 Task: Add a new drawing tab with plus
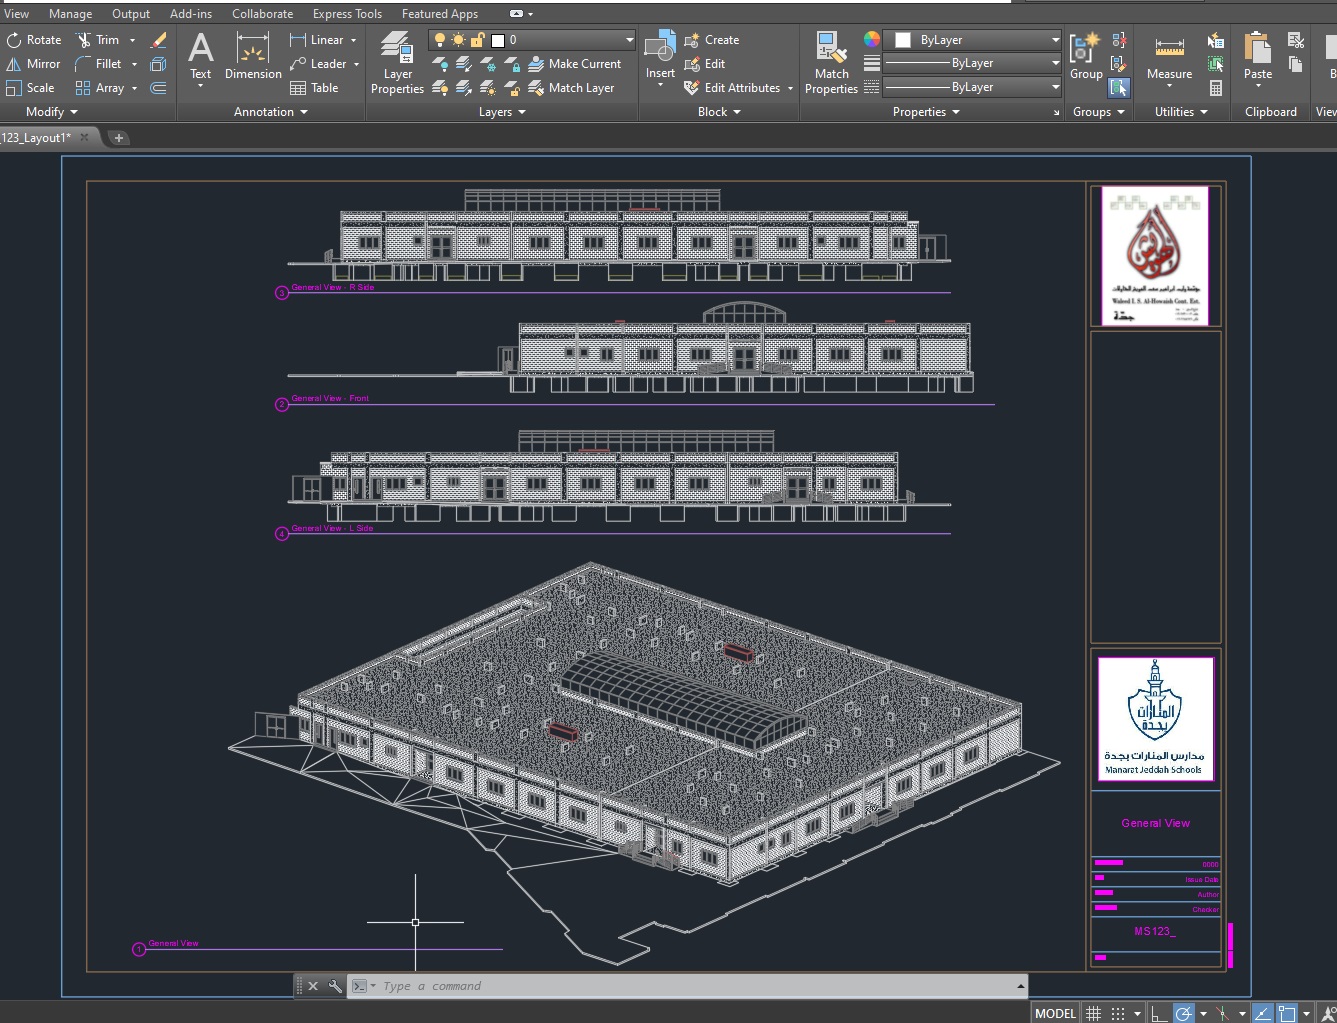[x=119, y=138]
